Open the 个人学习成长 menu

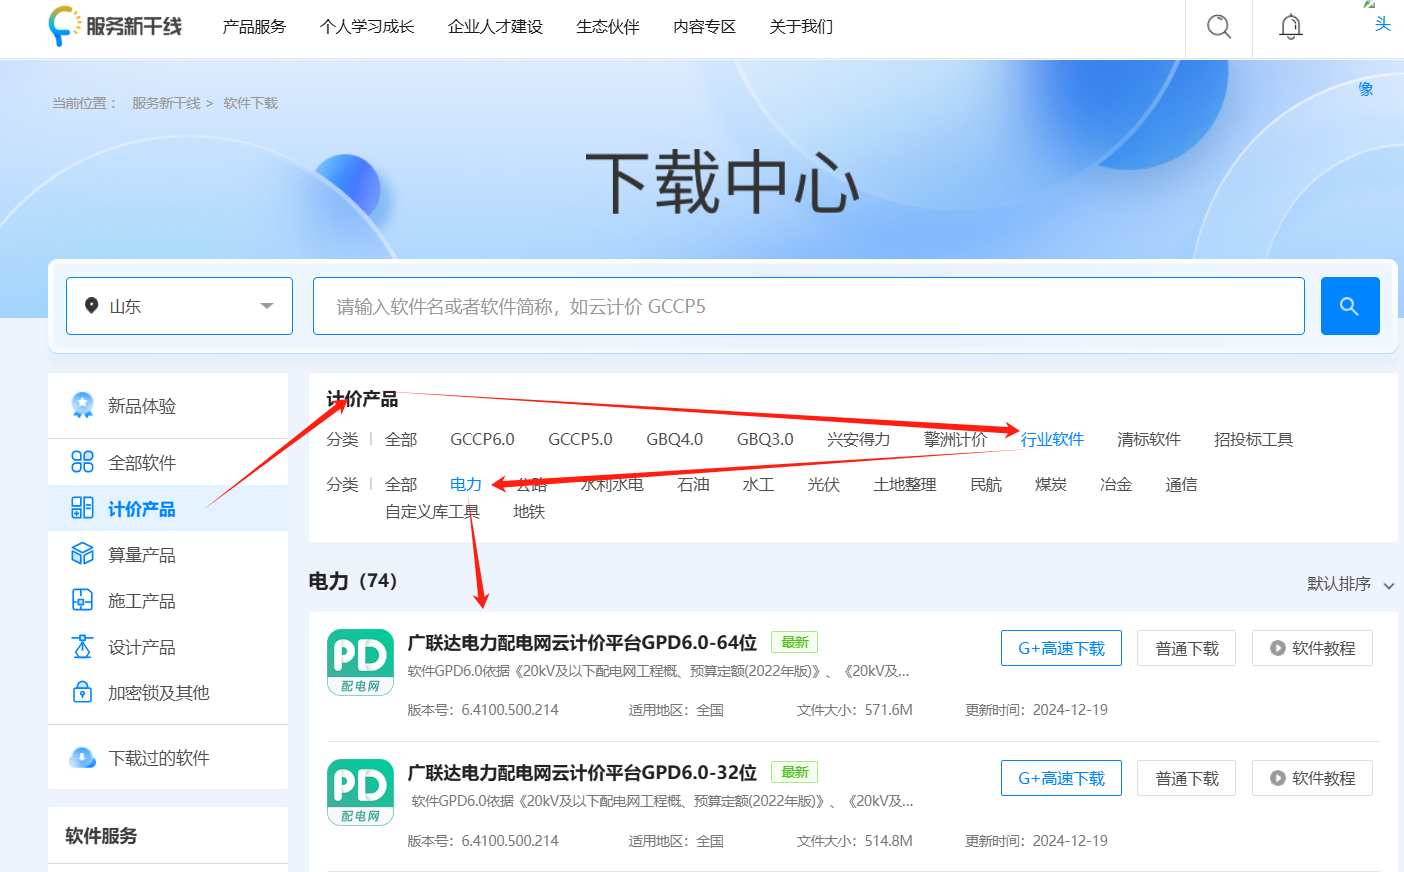[367, 27]
